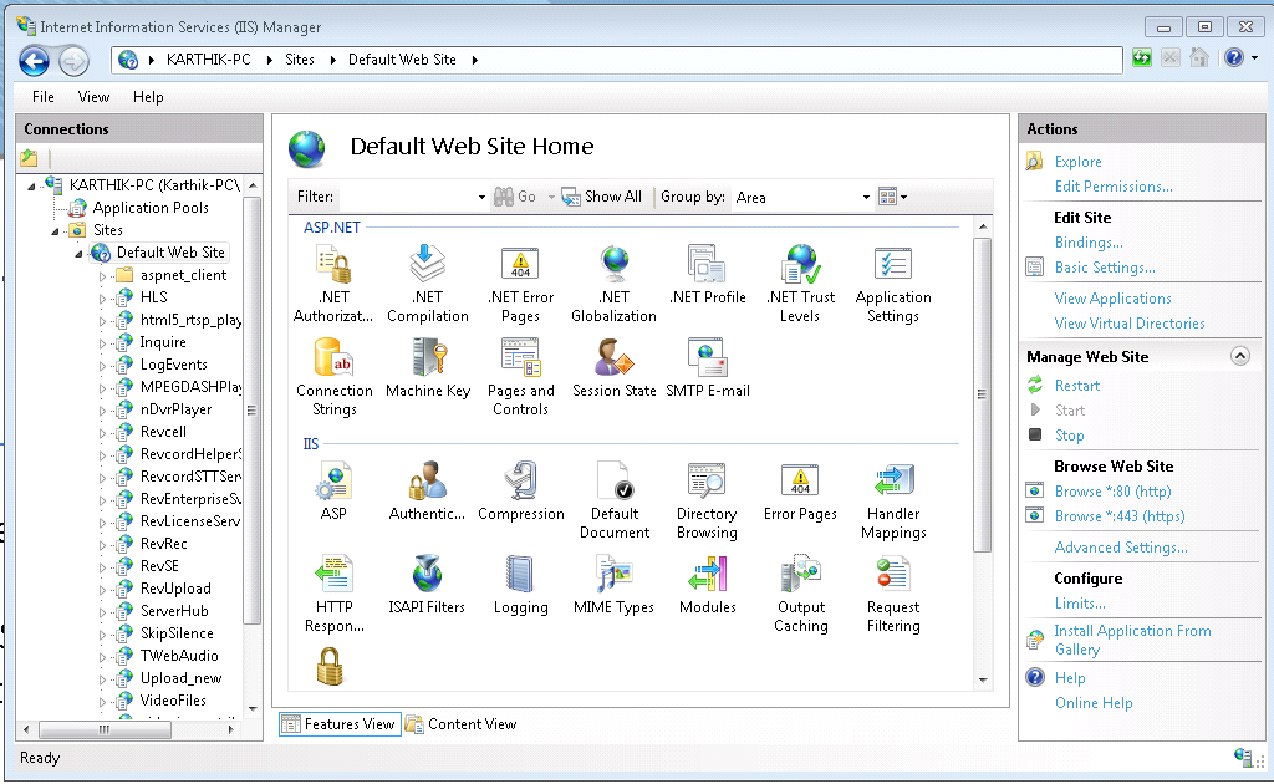Expand the aspnet_client folder node
1274x784 pixels.
point(102,275)
